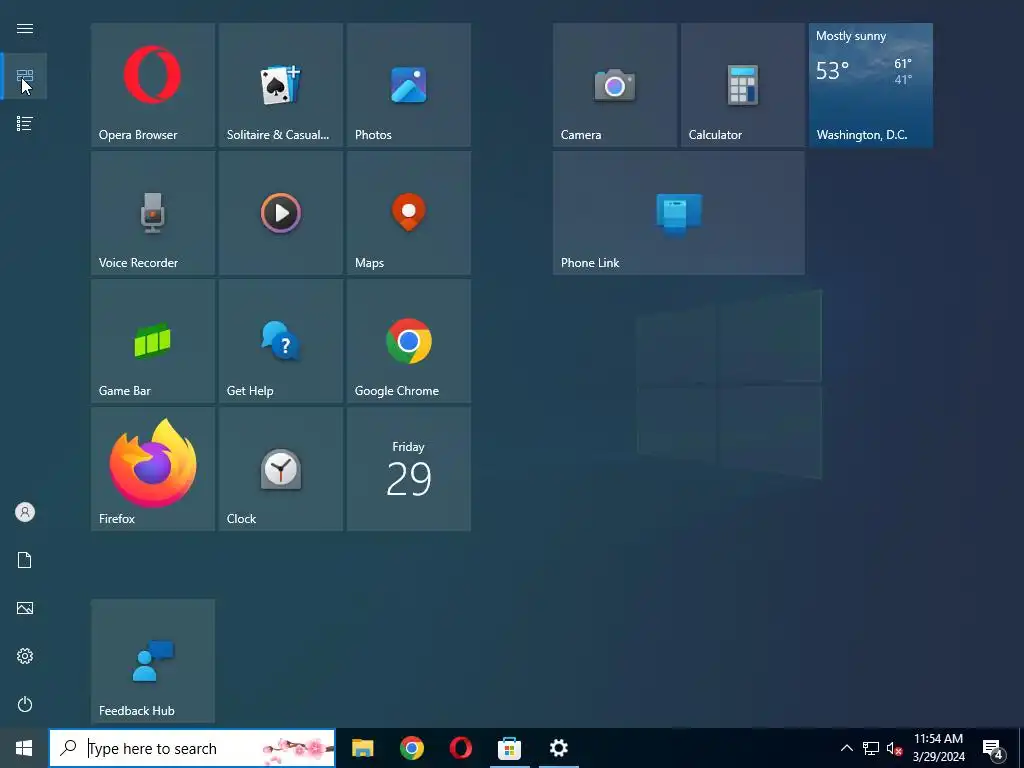
Task: Open the Maps tile
Action: pos(409,213)
